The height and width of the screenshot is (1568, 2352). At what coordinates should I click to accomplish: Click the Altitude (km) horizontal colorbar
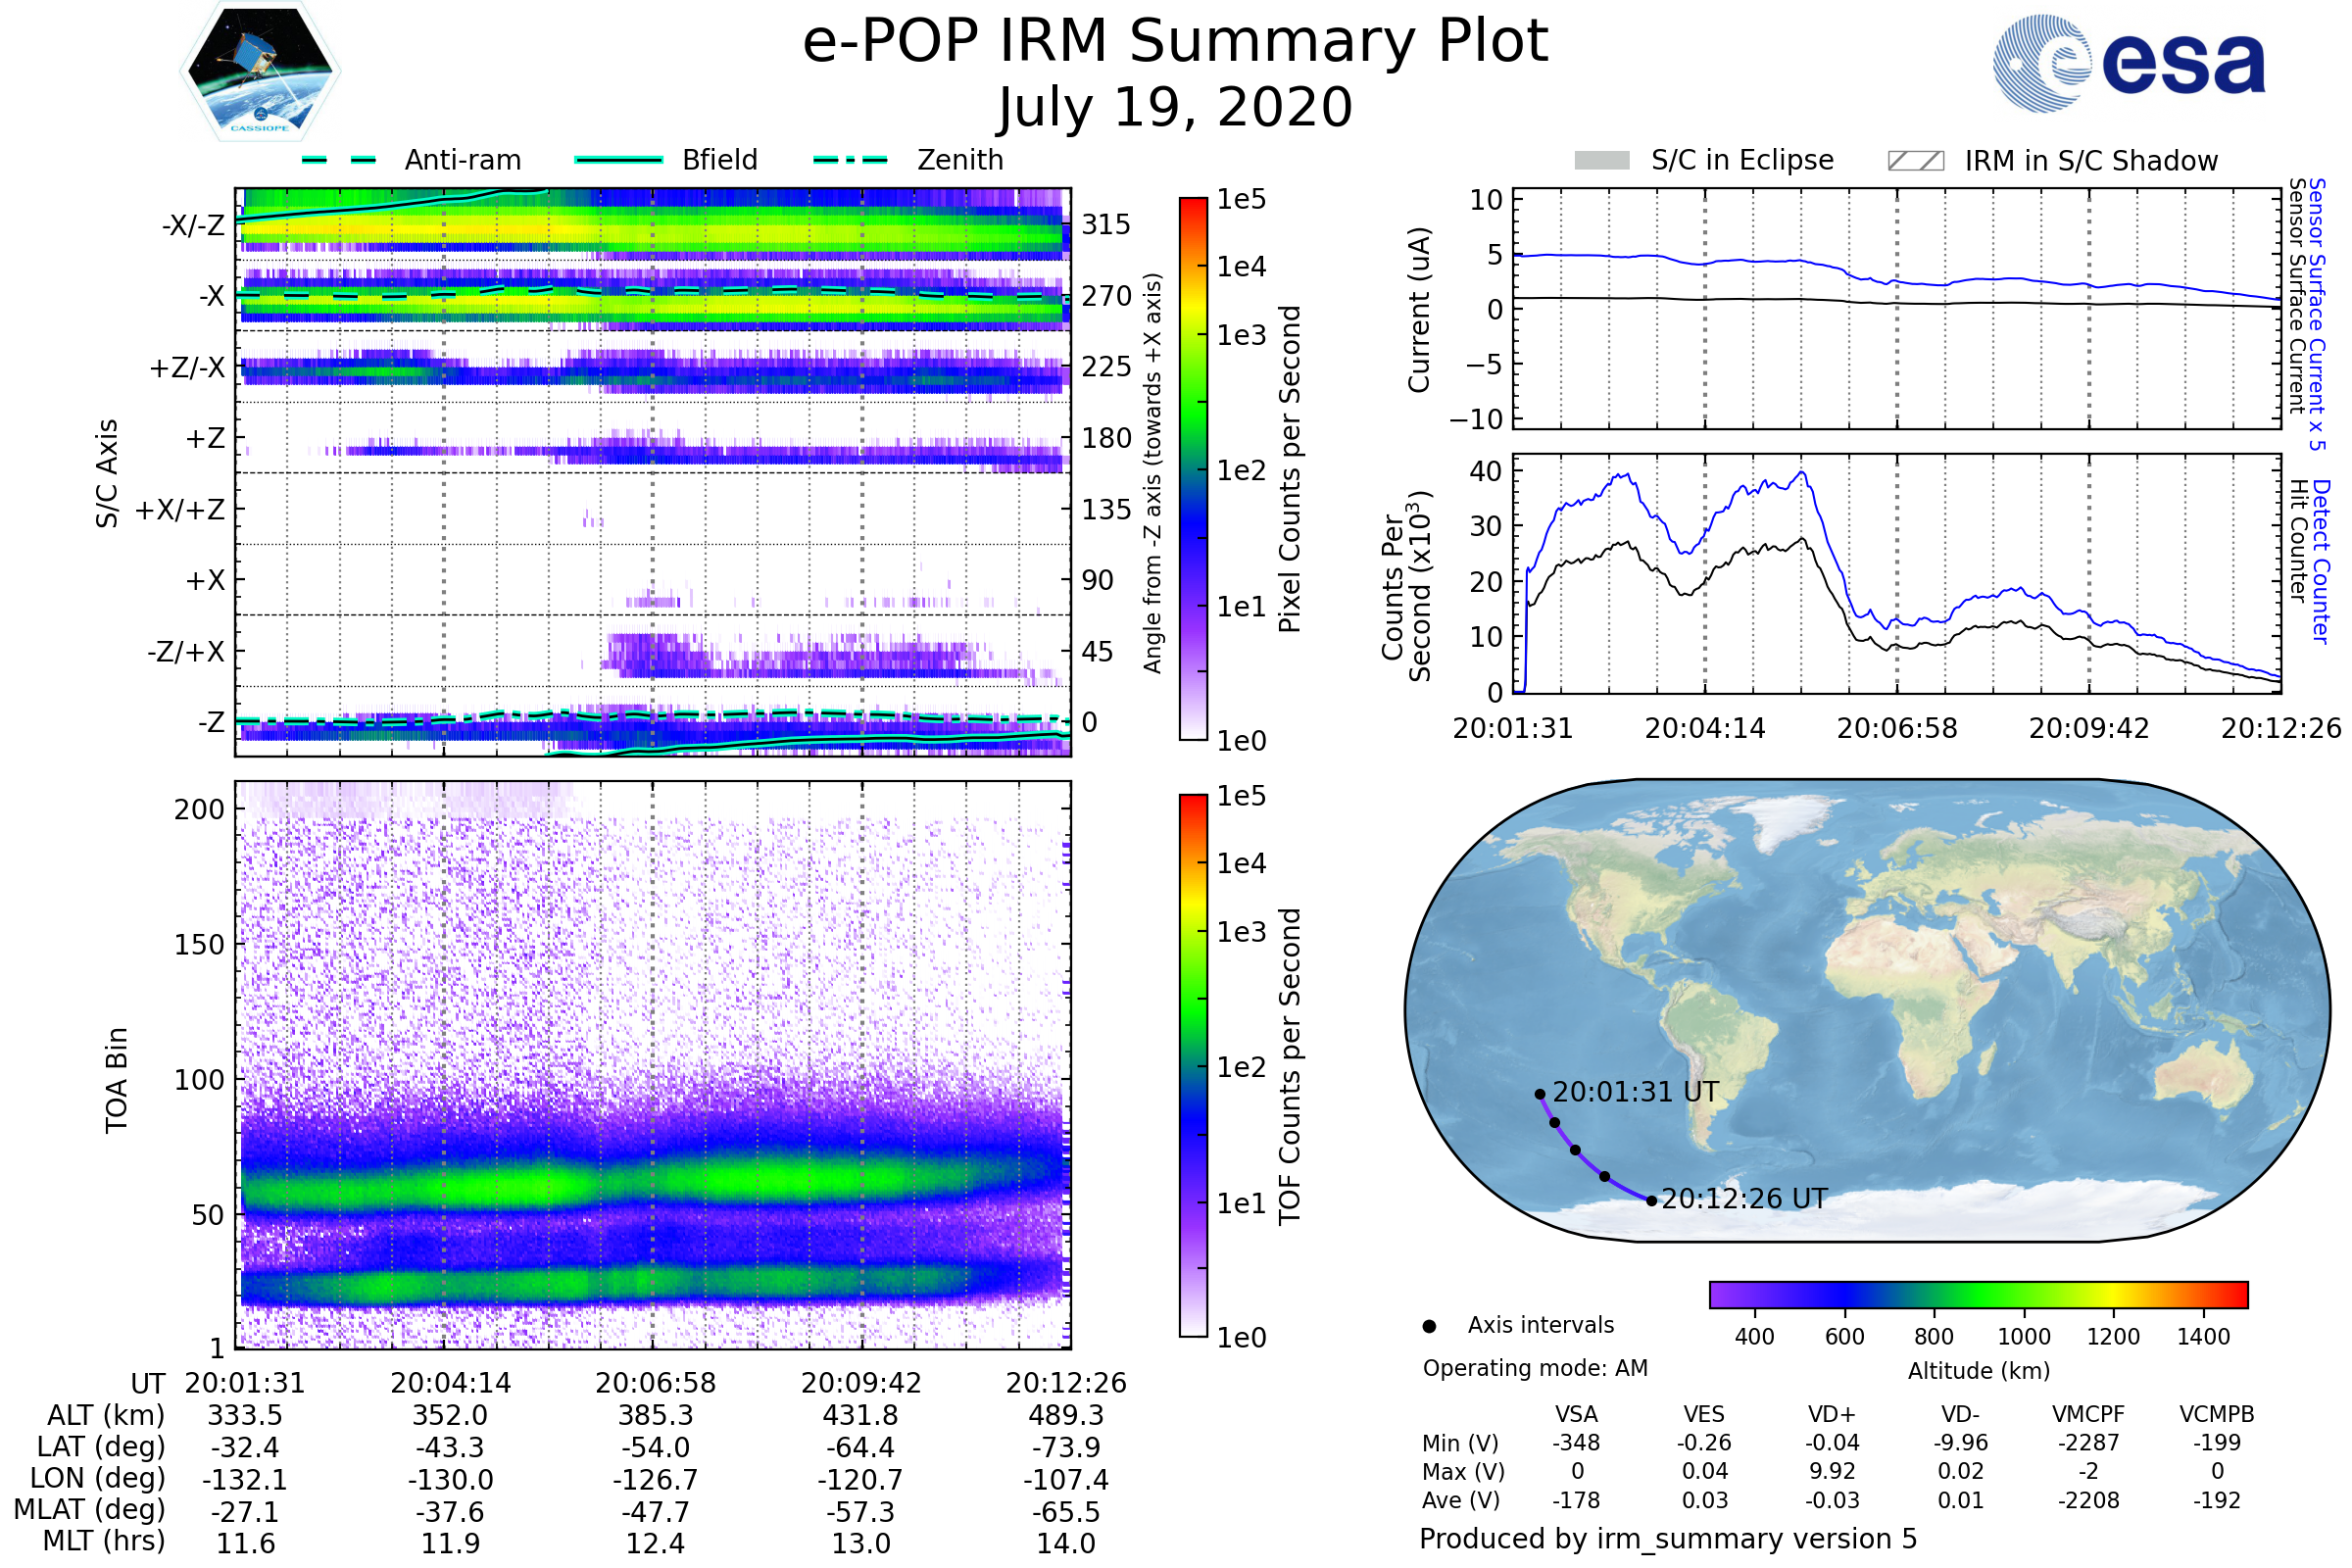click(x=1978, y=1294)
